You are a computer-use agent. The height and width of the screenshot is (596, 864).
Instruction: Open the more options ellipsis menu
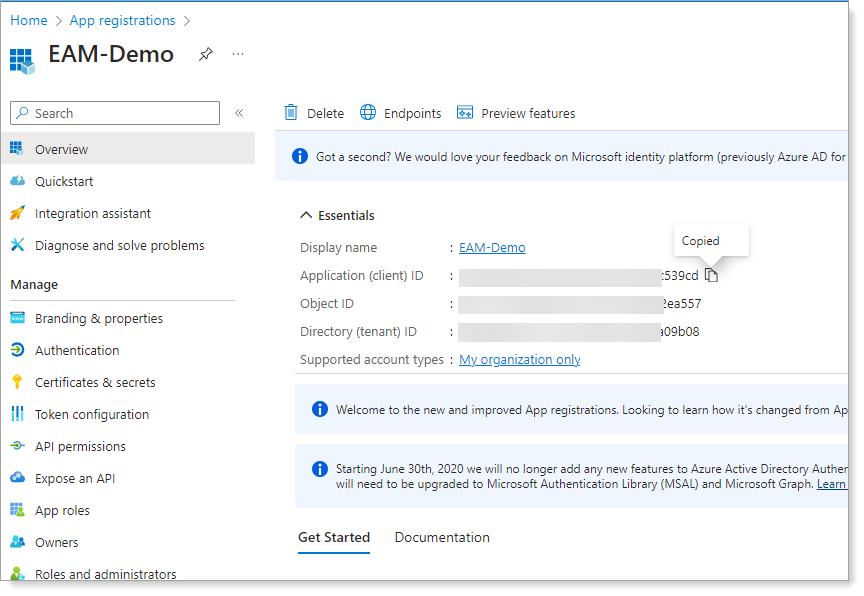(x=238, y=54)
